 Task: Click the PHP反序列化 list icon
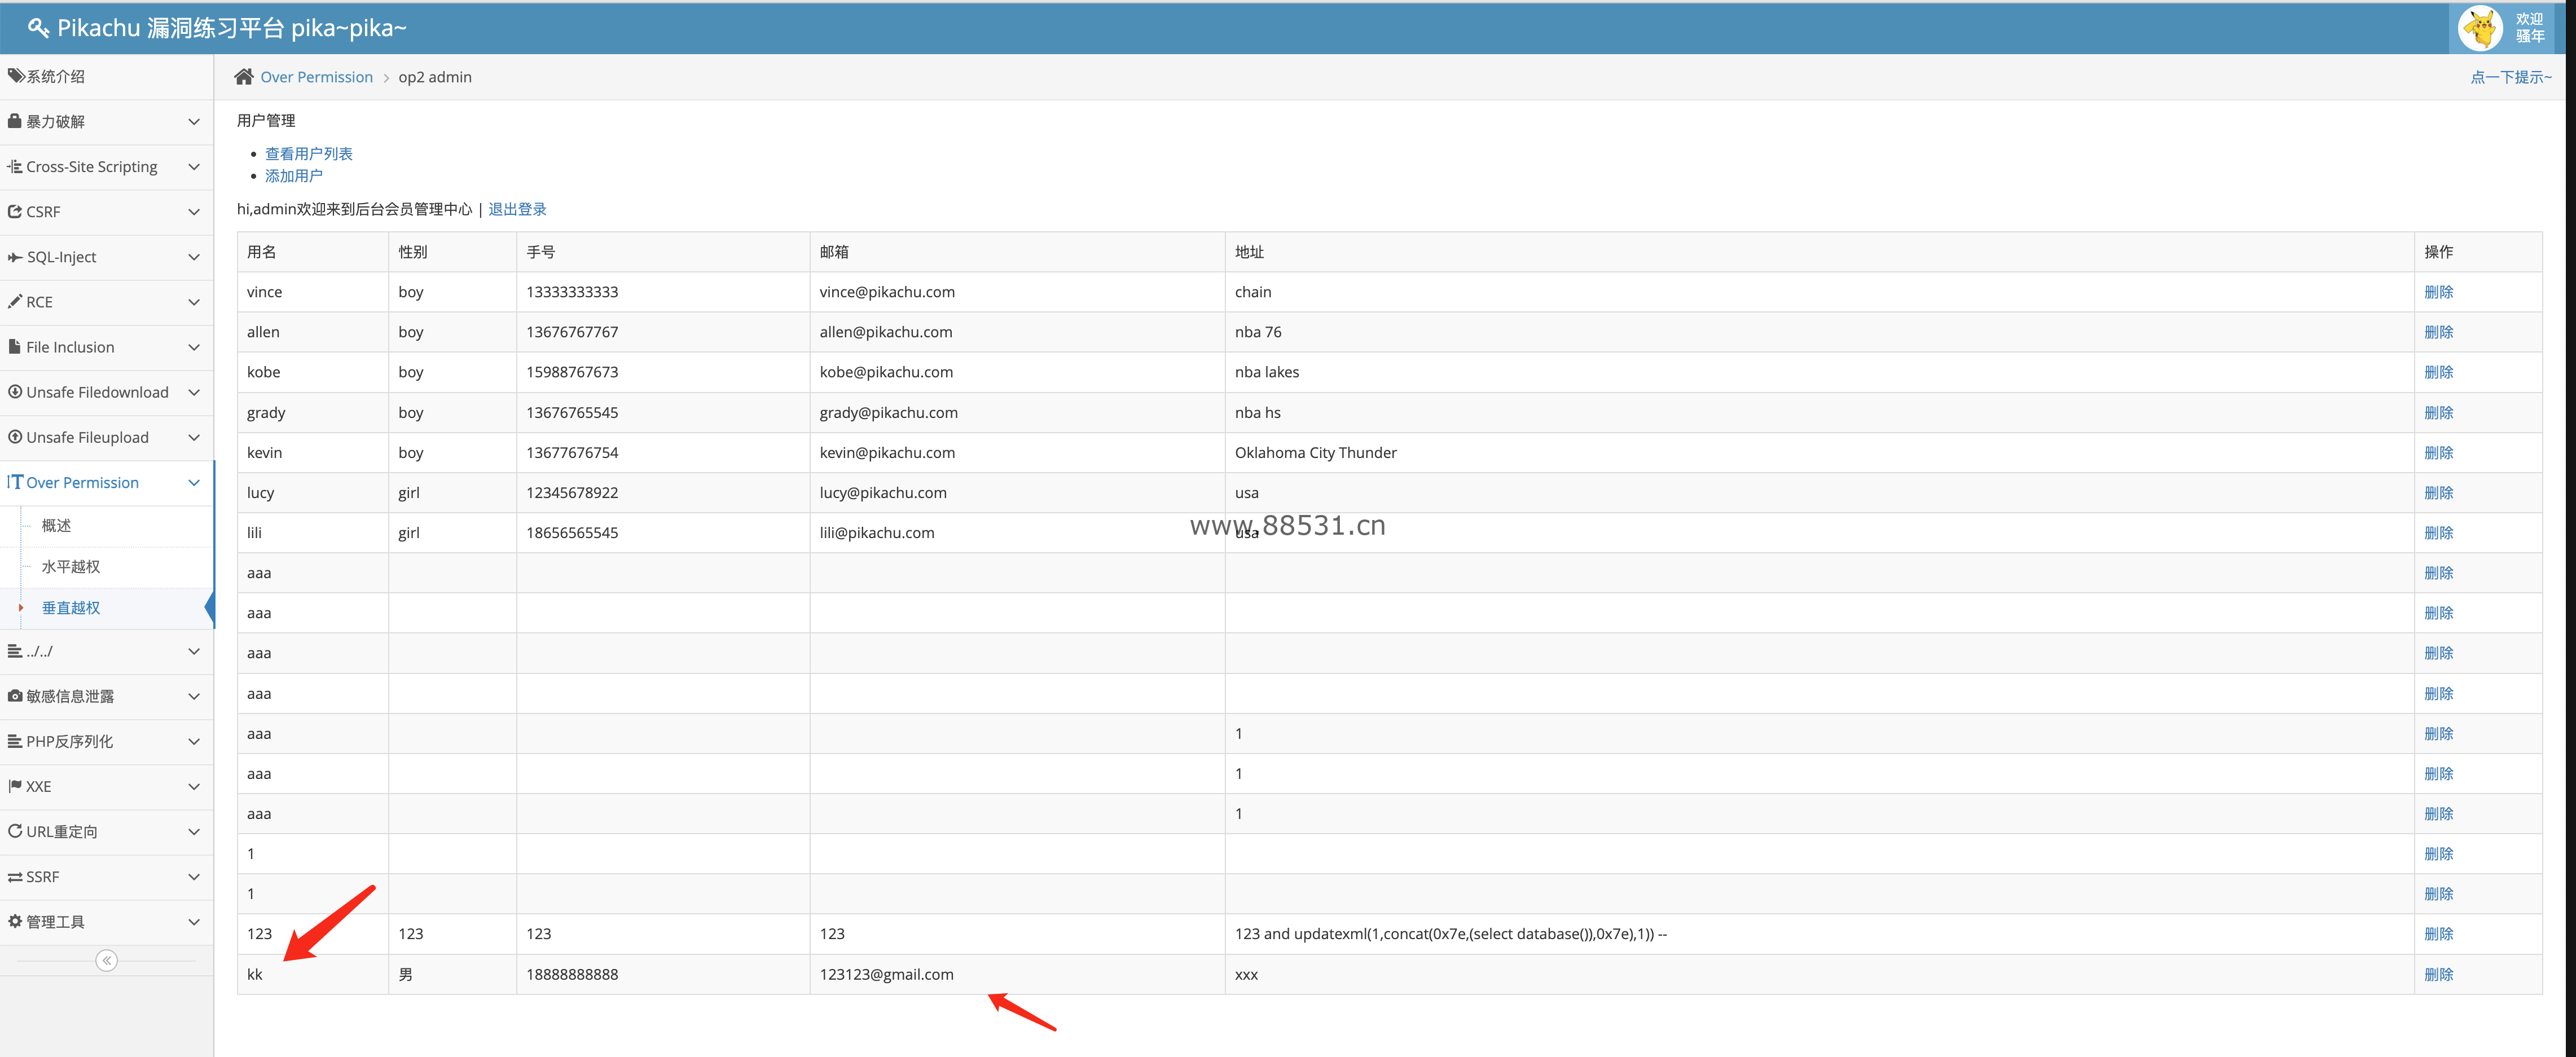(15, 741)
